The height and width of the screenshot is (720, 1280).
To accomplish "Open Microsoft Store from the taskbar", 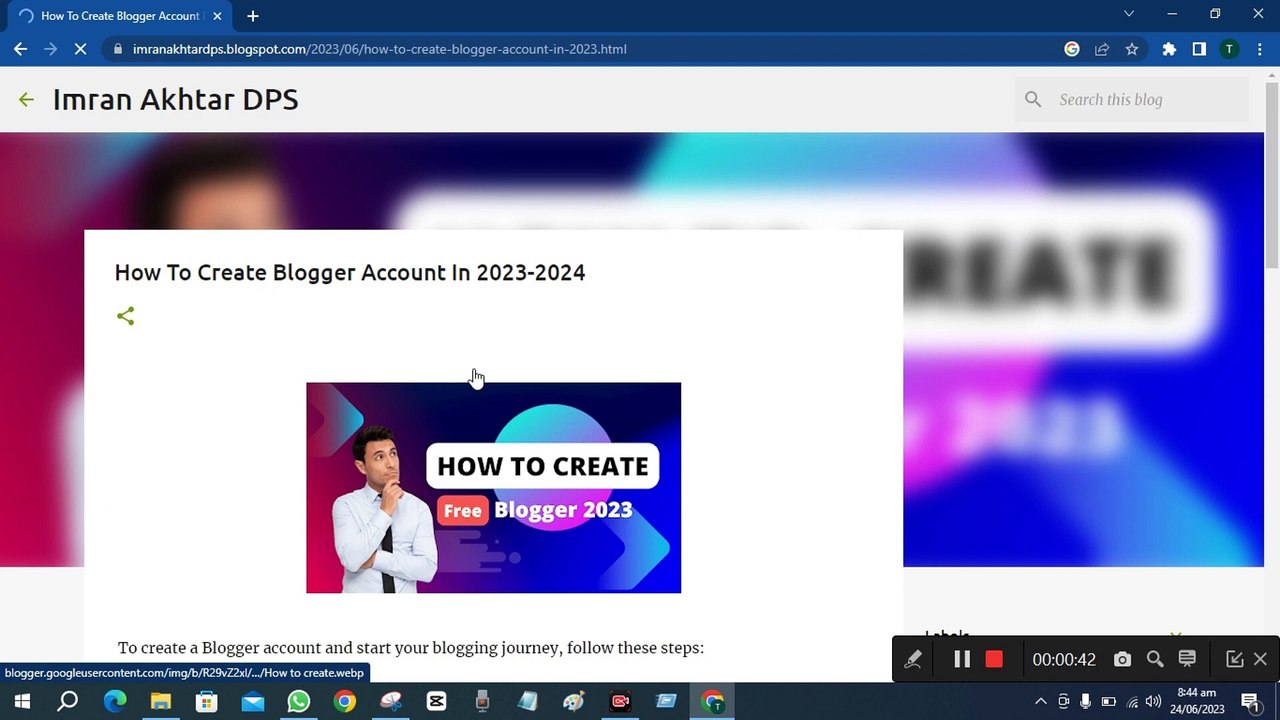I will point(207,701).
